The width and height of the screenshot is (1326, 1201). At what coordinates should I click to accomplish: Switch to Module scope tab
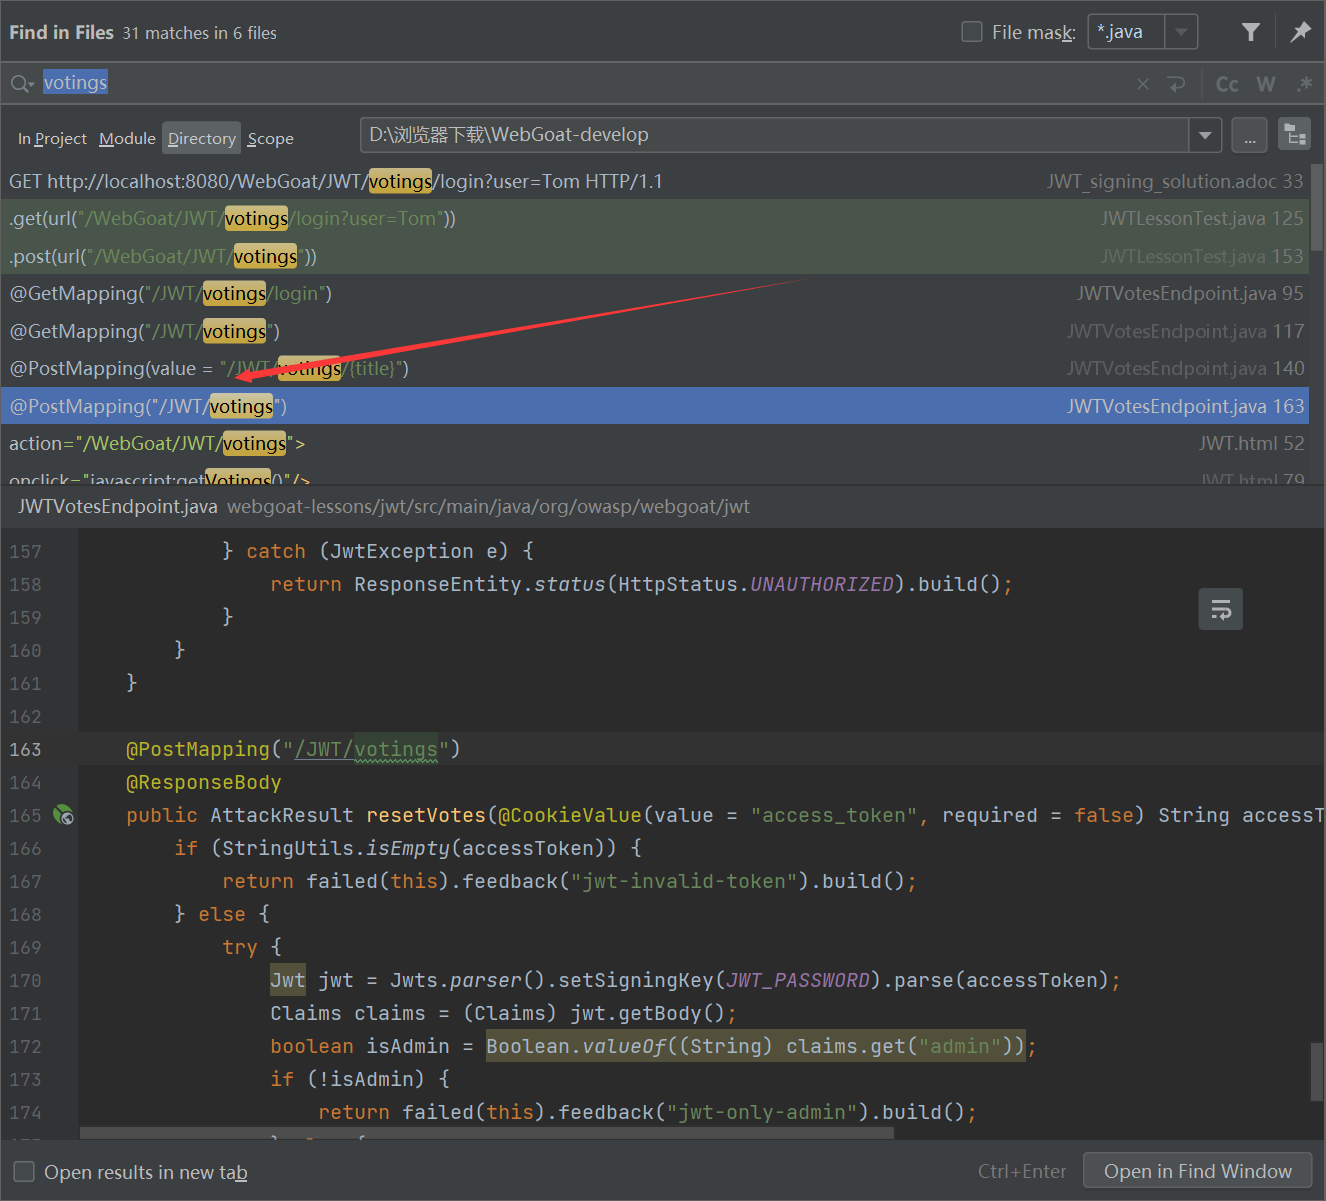coord(127,139)
